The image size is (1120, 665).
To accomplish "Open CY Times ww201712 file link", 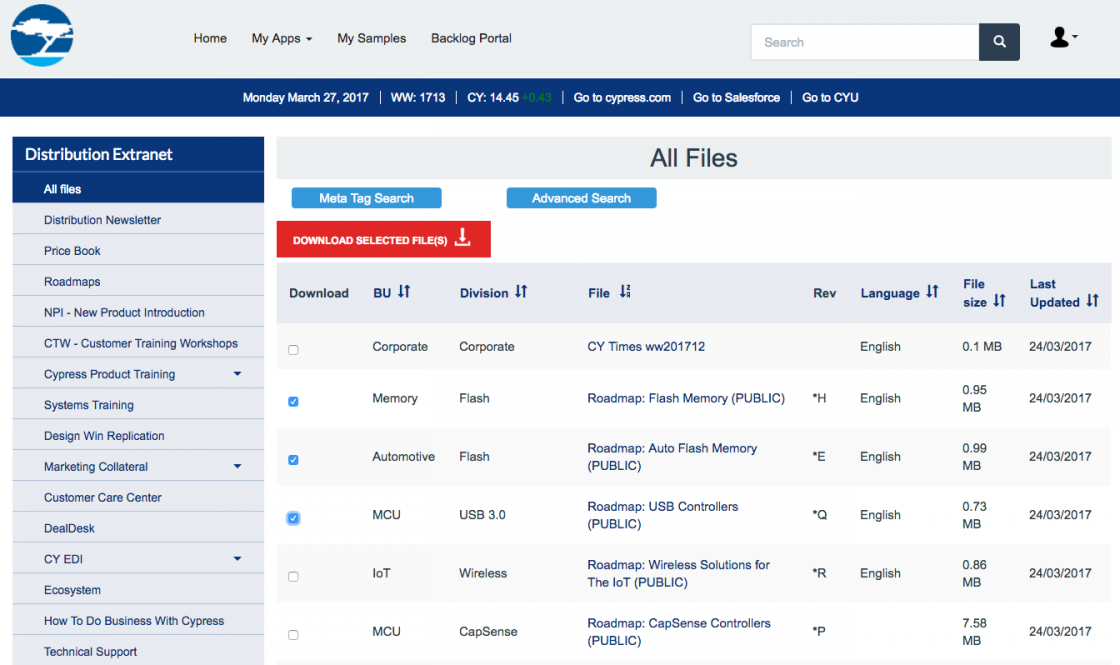I will 646,346.
